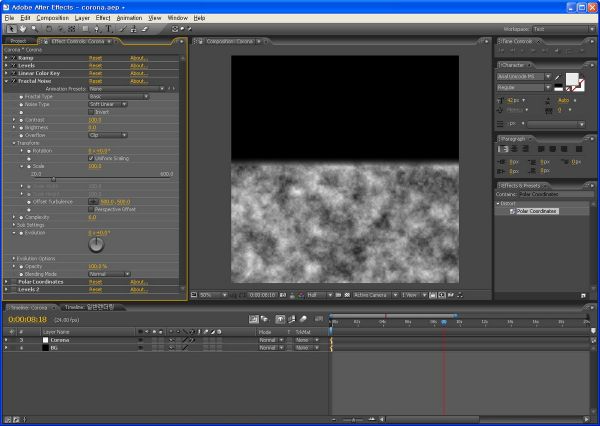This screenshot has width=600, height=426.
Task: Open the Overflow dropdown
Action: 108,135
